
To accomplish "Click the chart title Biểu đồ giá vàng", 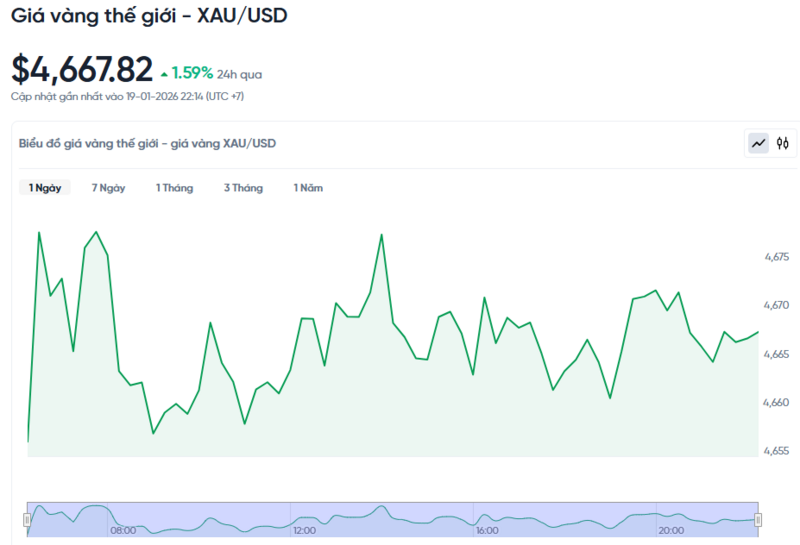I will click(x=147, y=143).
